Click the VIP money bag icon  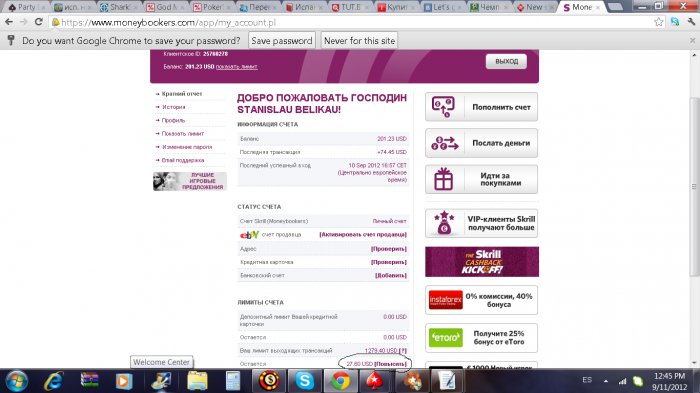[444, 223]
